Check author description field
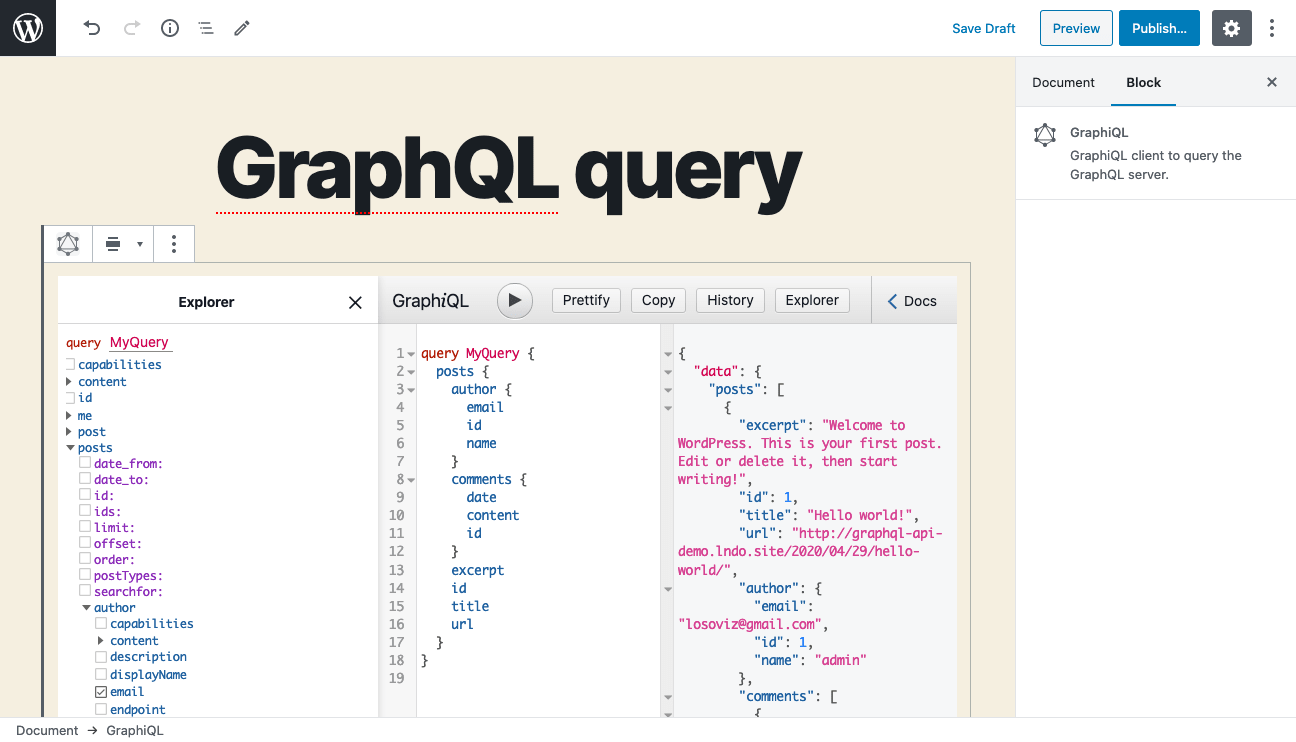 click(101, 657)
